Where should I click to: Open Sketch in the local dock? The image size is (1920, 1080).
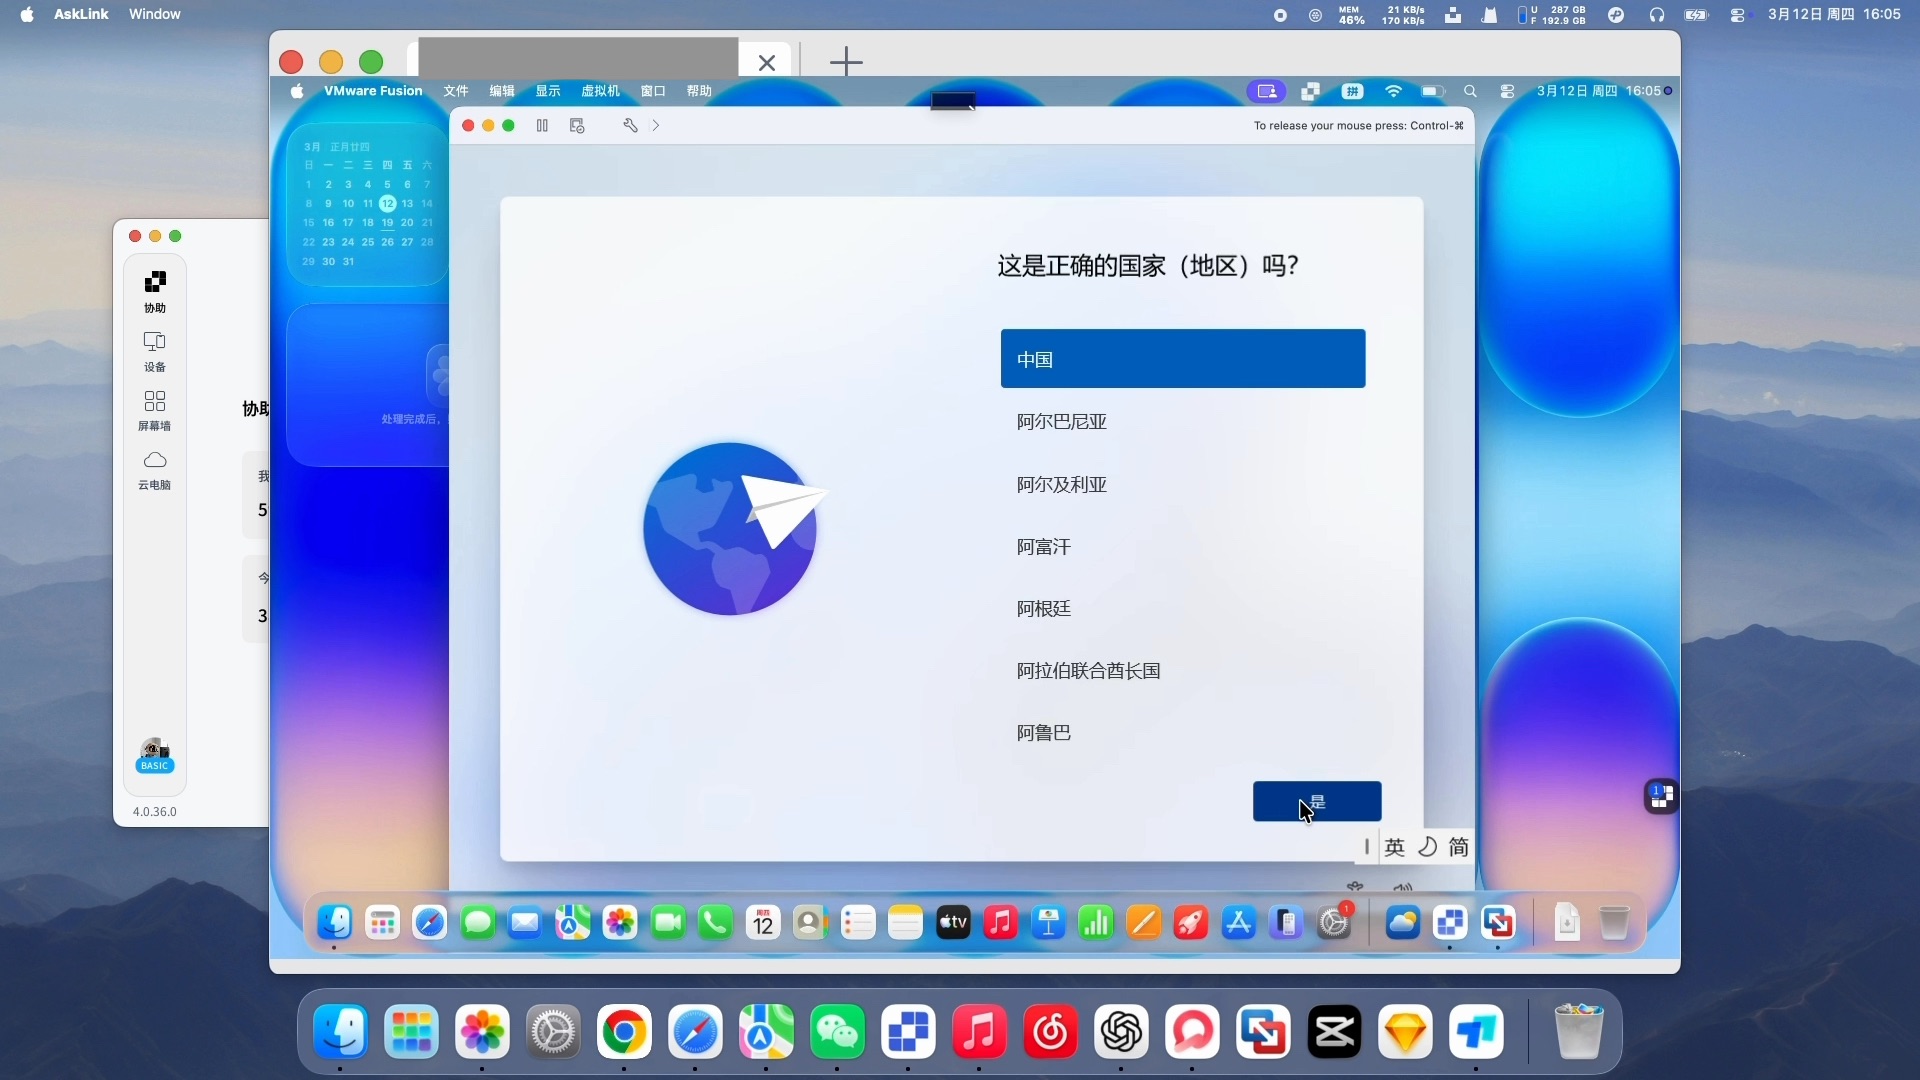pyautogui.click(x=1405, y=1032)
